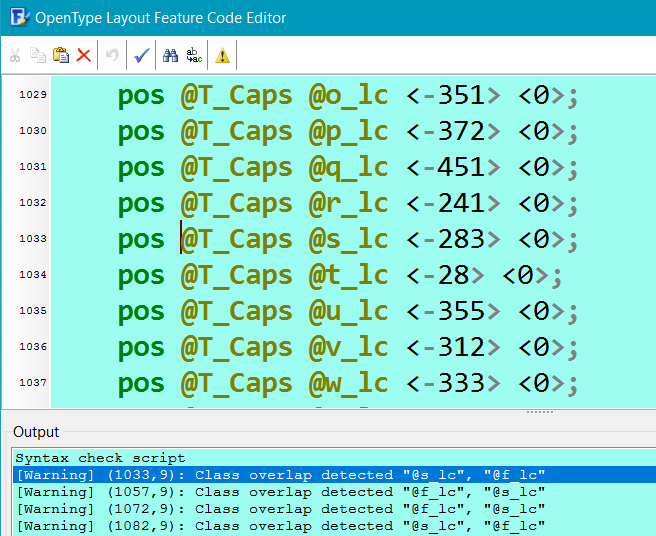Viewport: 656px width, 536px height.
Task: Click line number 1032 in gutter
Action: coord(33,203)
